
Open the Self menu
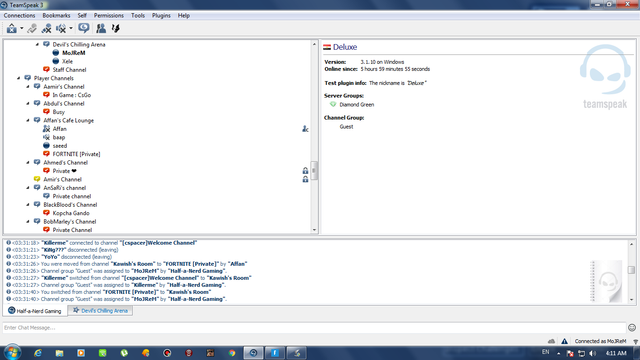coord(82,16)
